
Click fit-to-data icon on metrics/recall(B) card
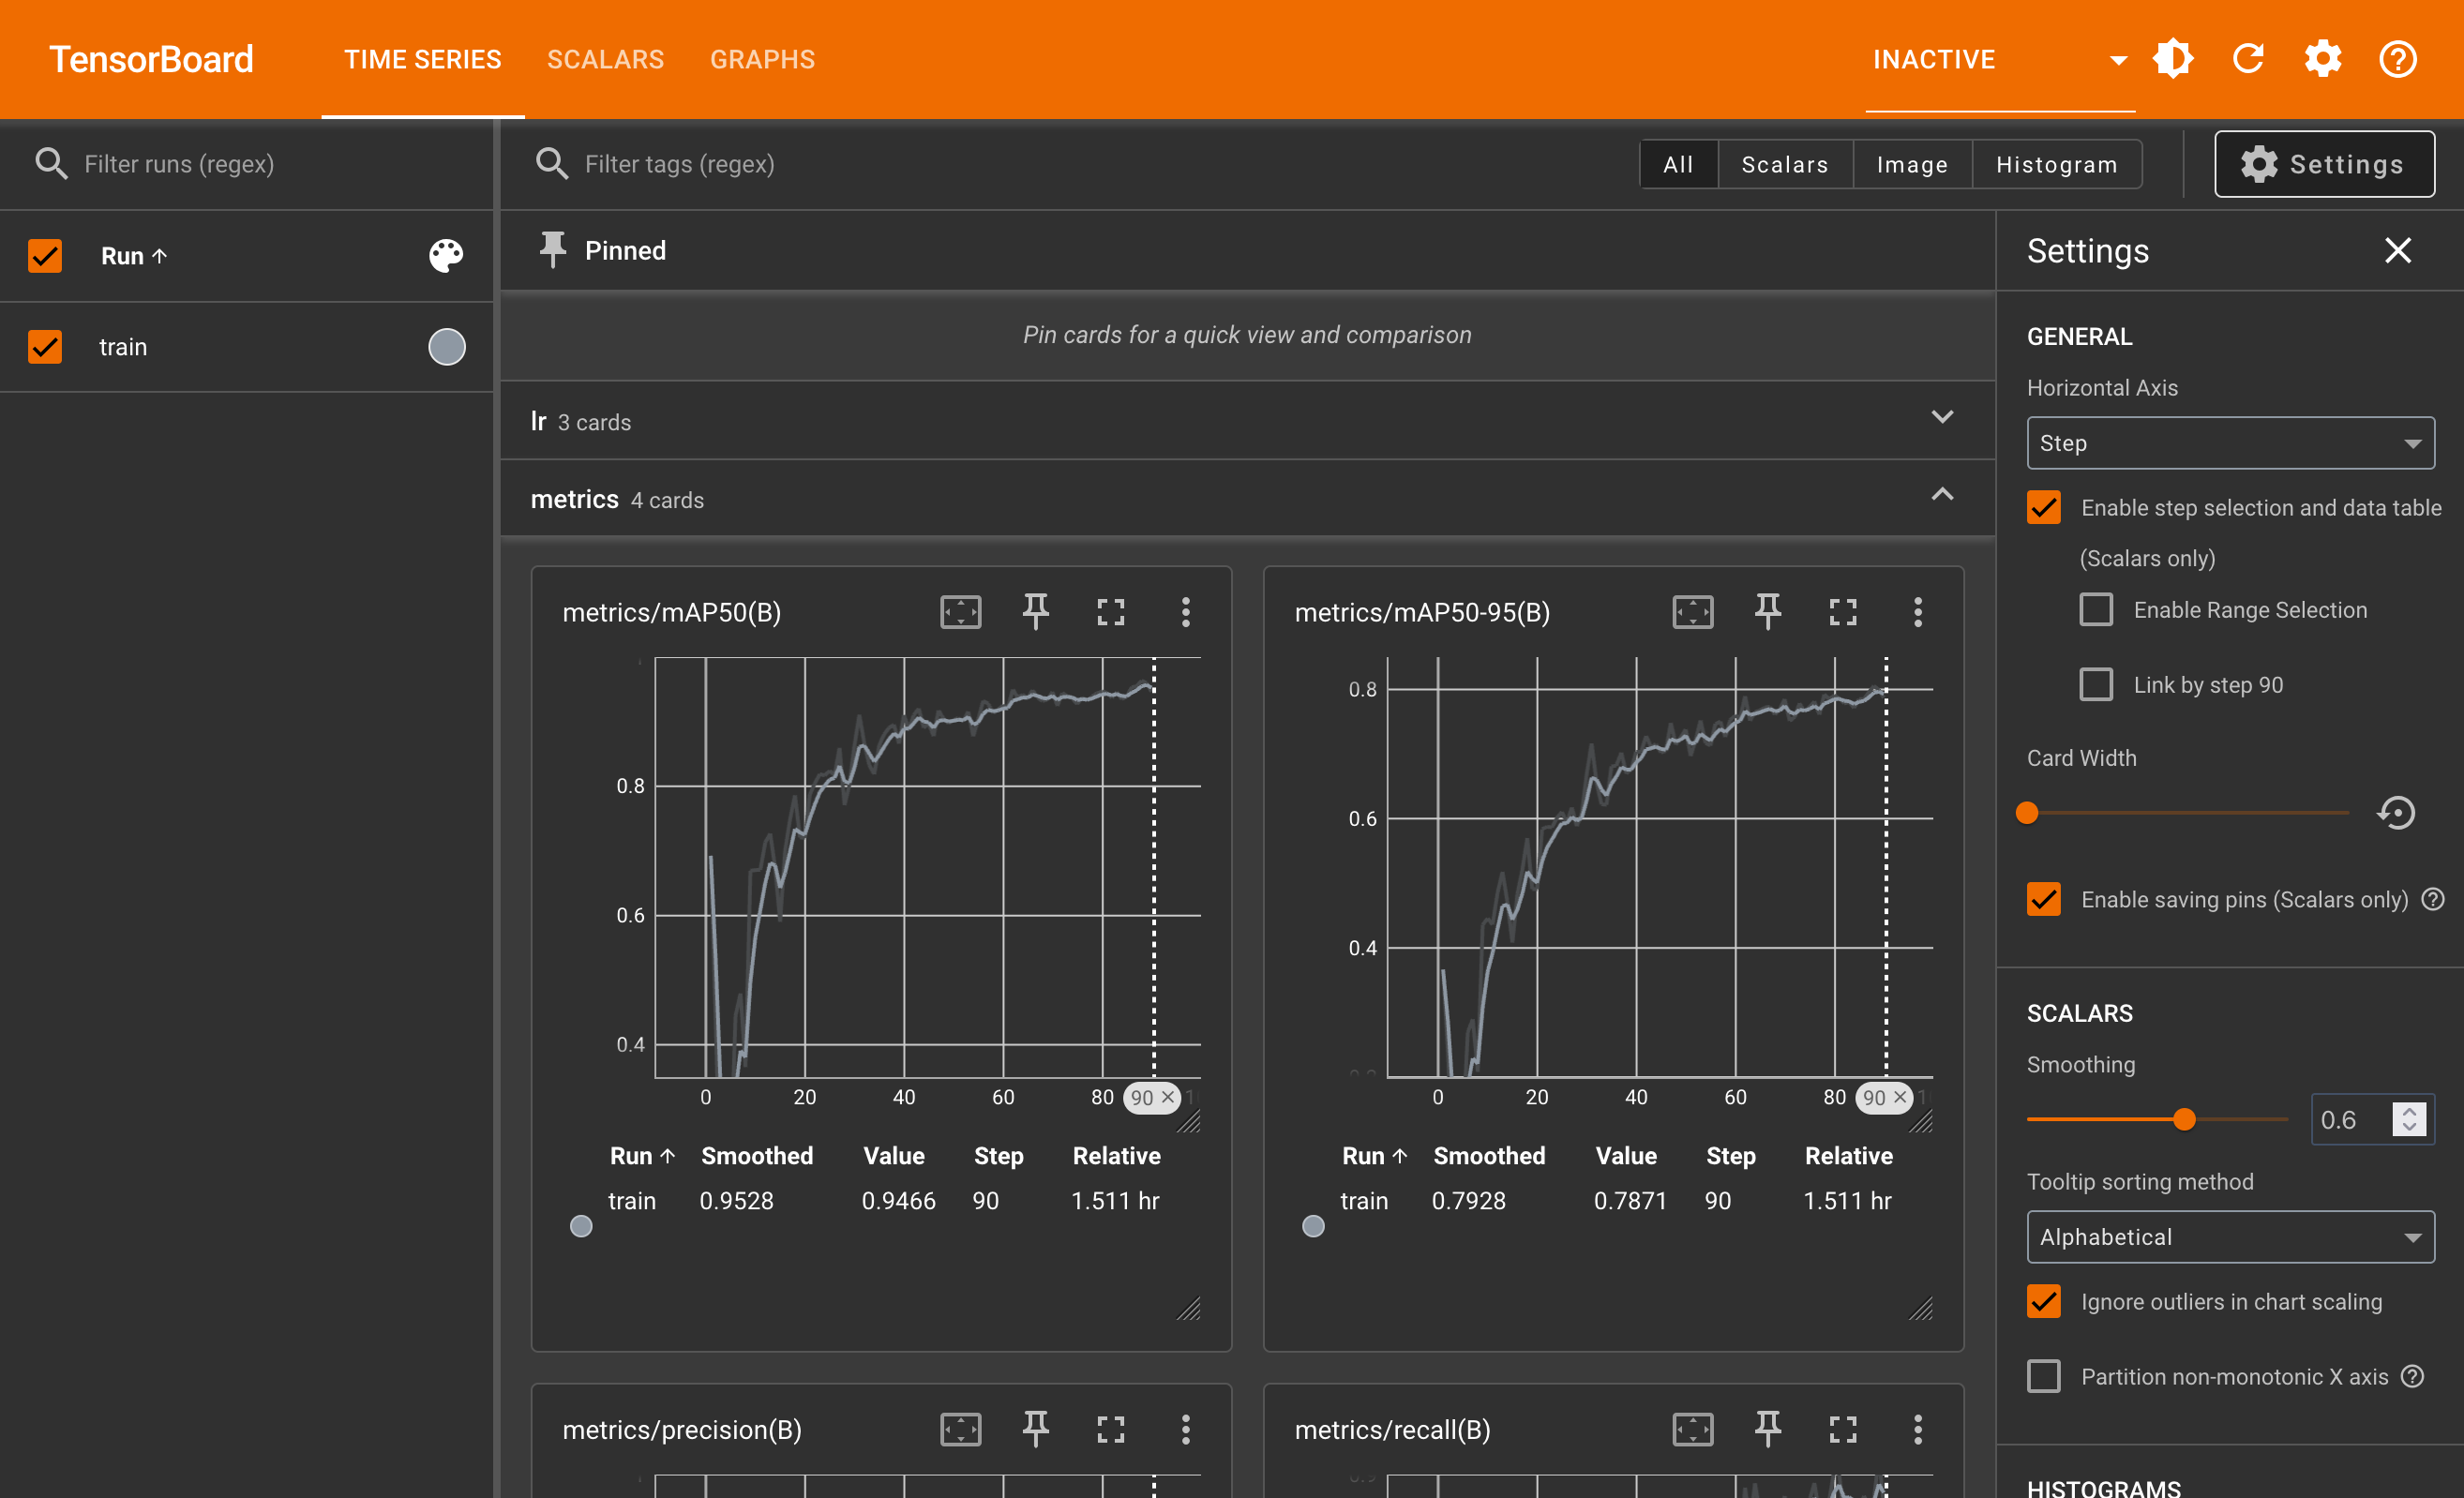[x=1691, y=1429]
